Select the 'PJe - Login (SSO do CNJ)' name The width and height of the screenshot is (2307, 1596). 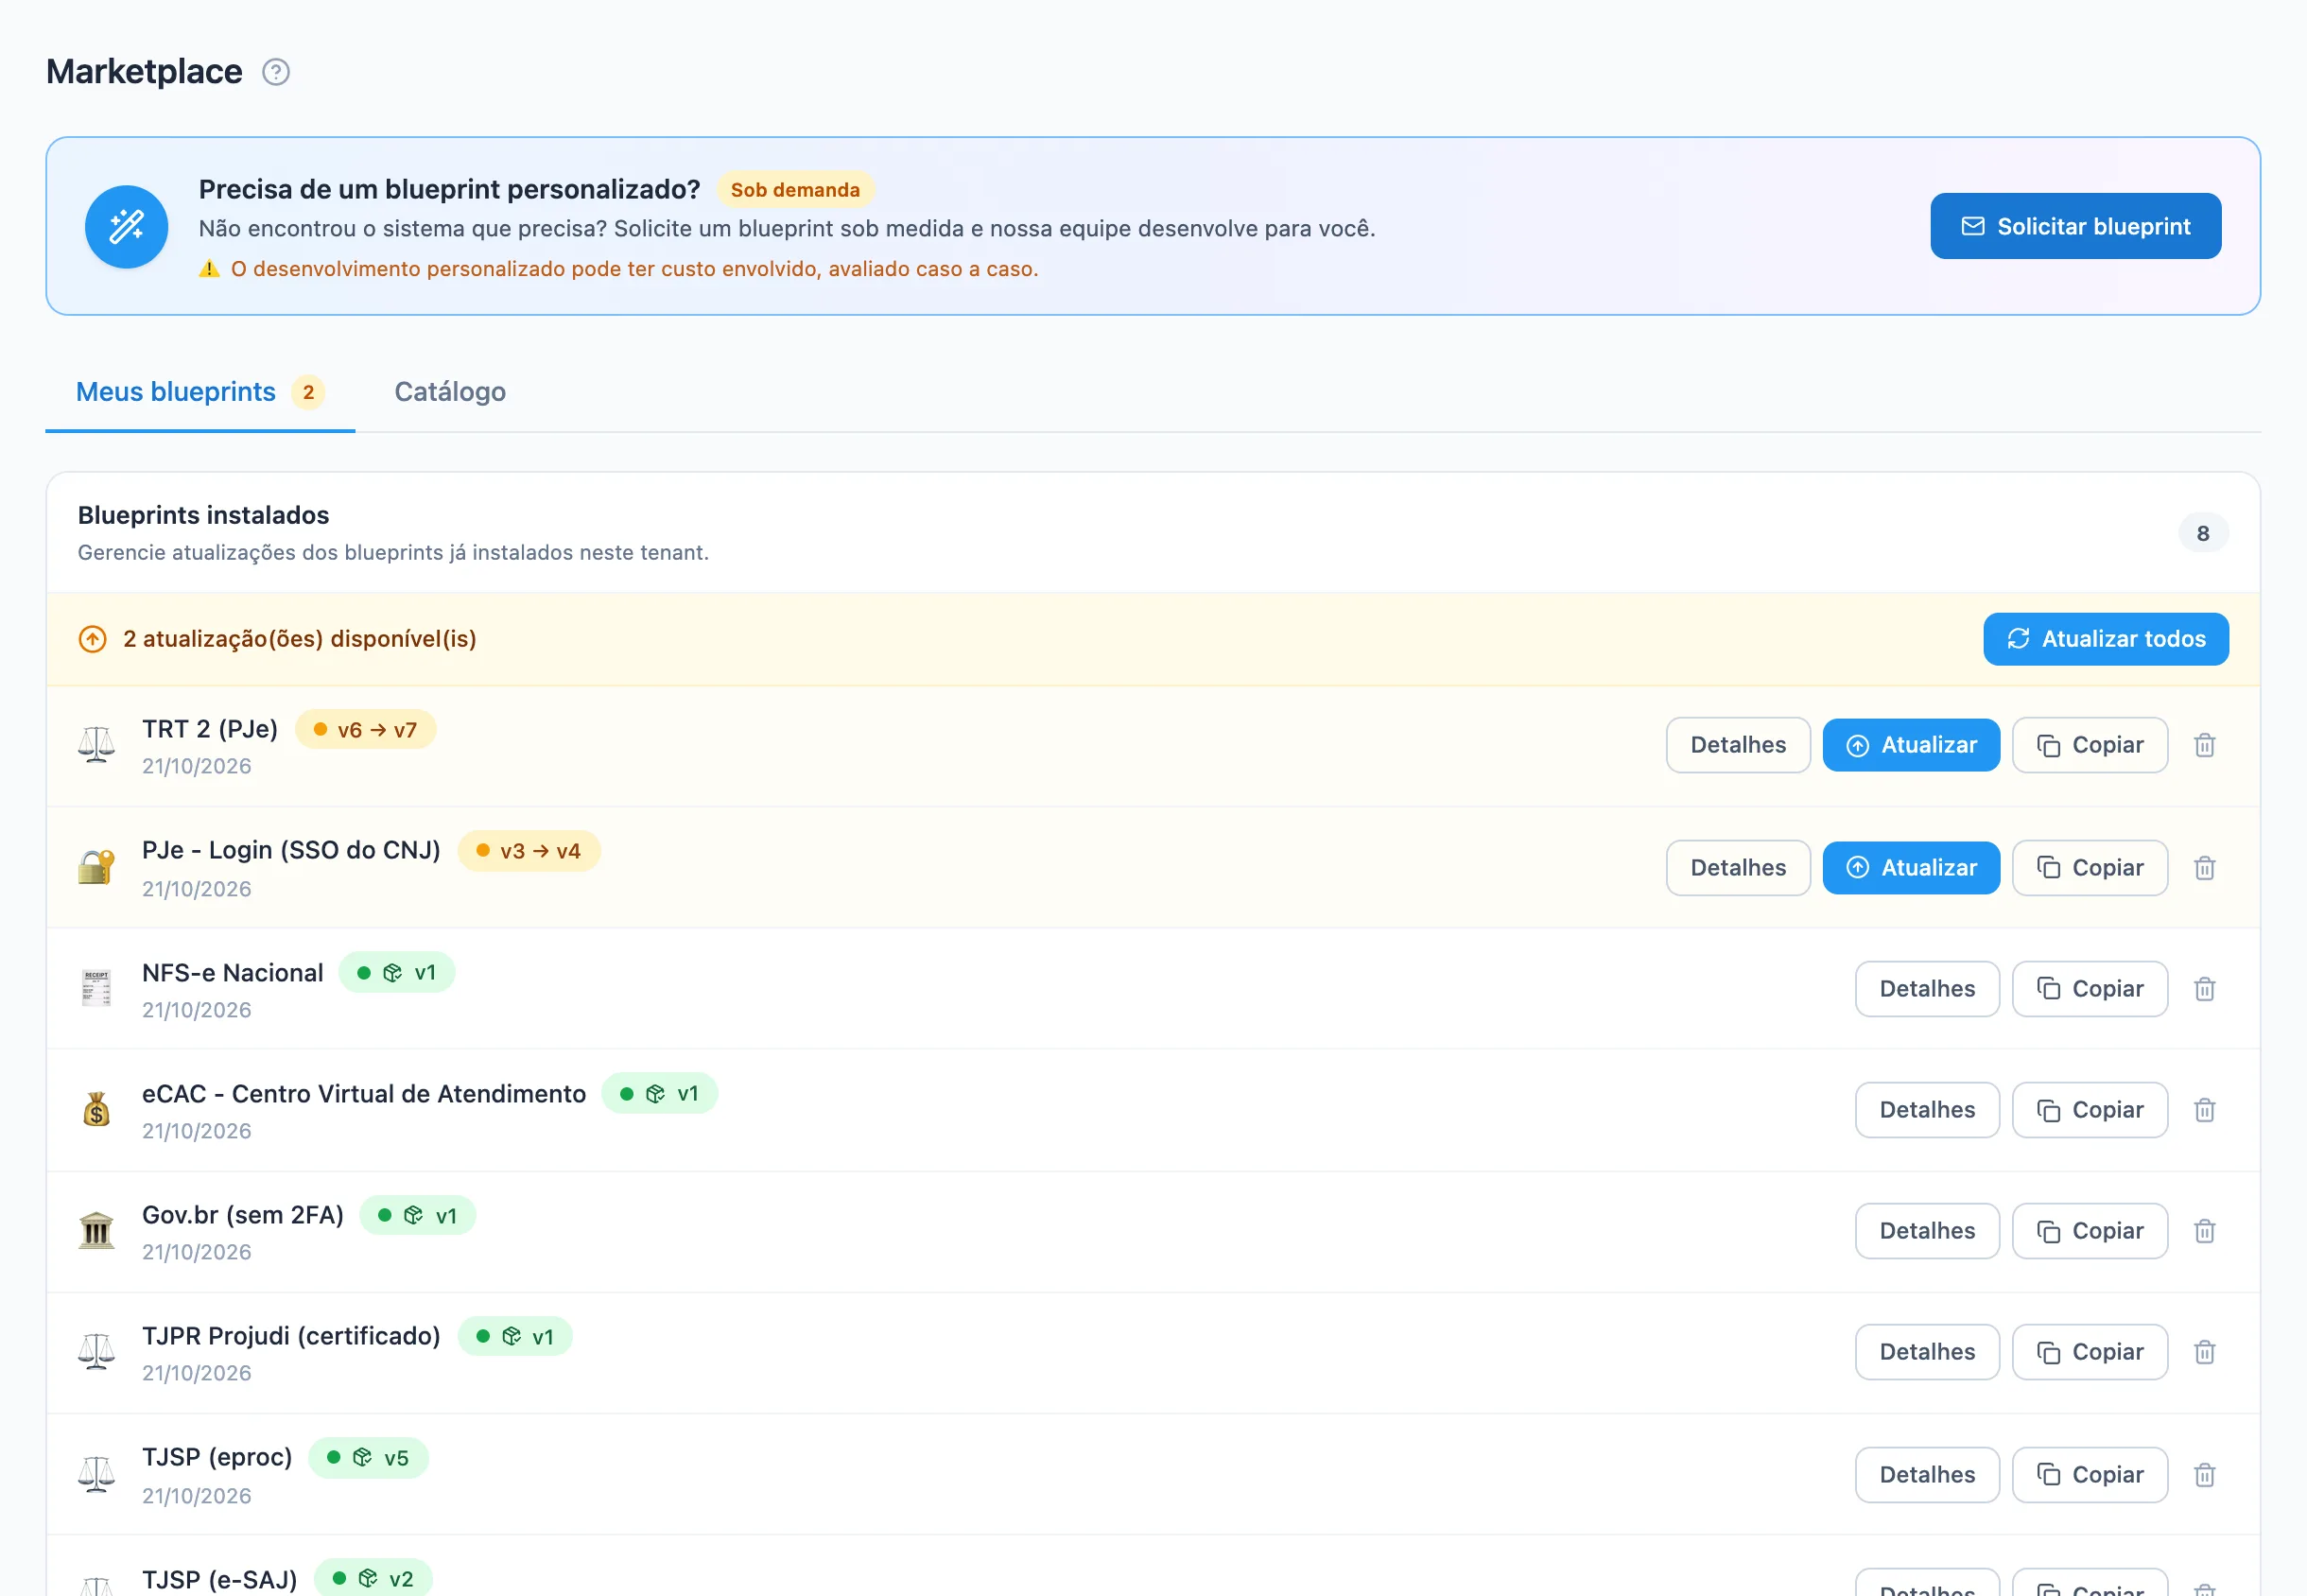[x=291, y=850]
